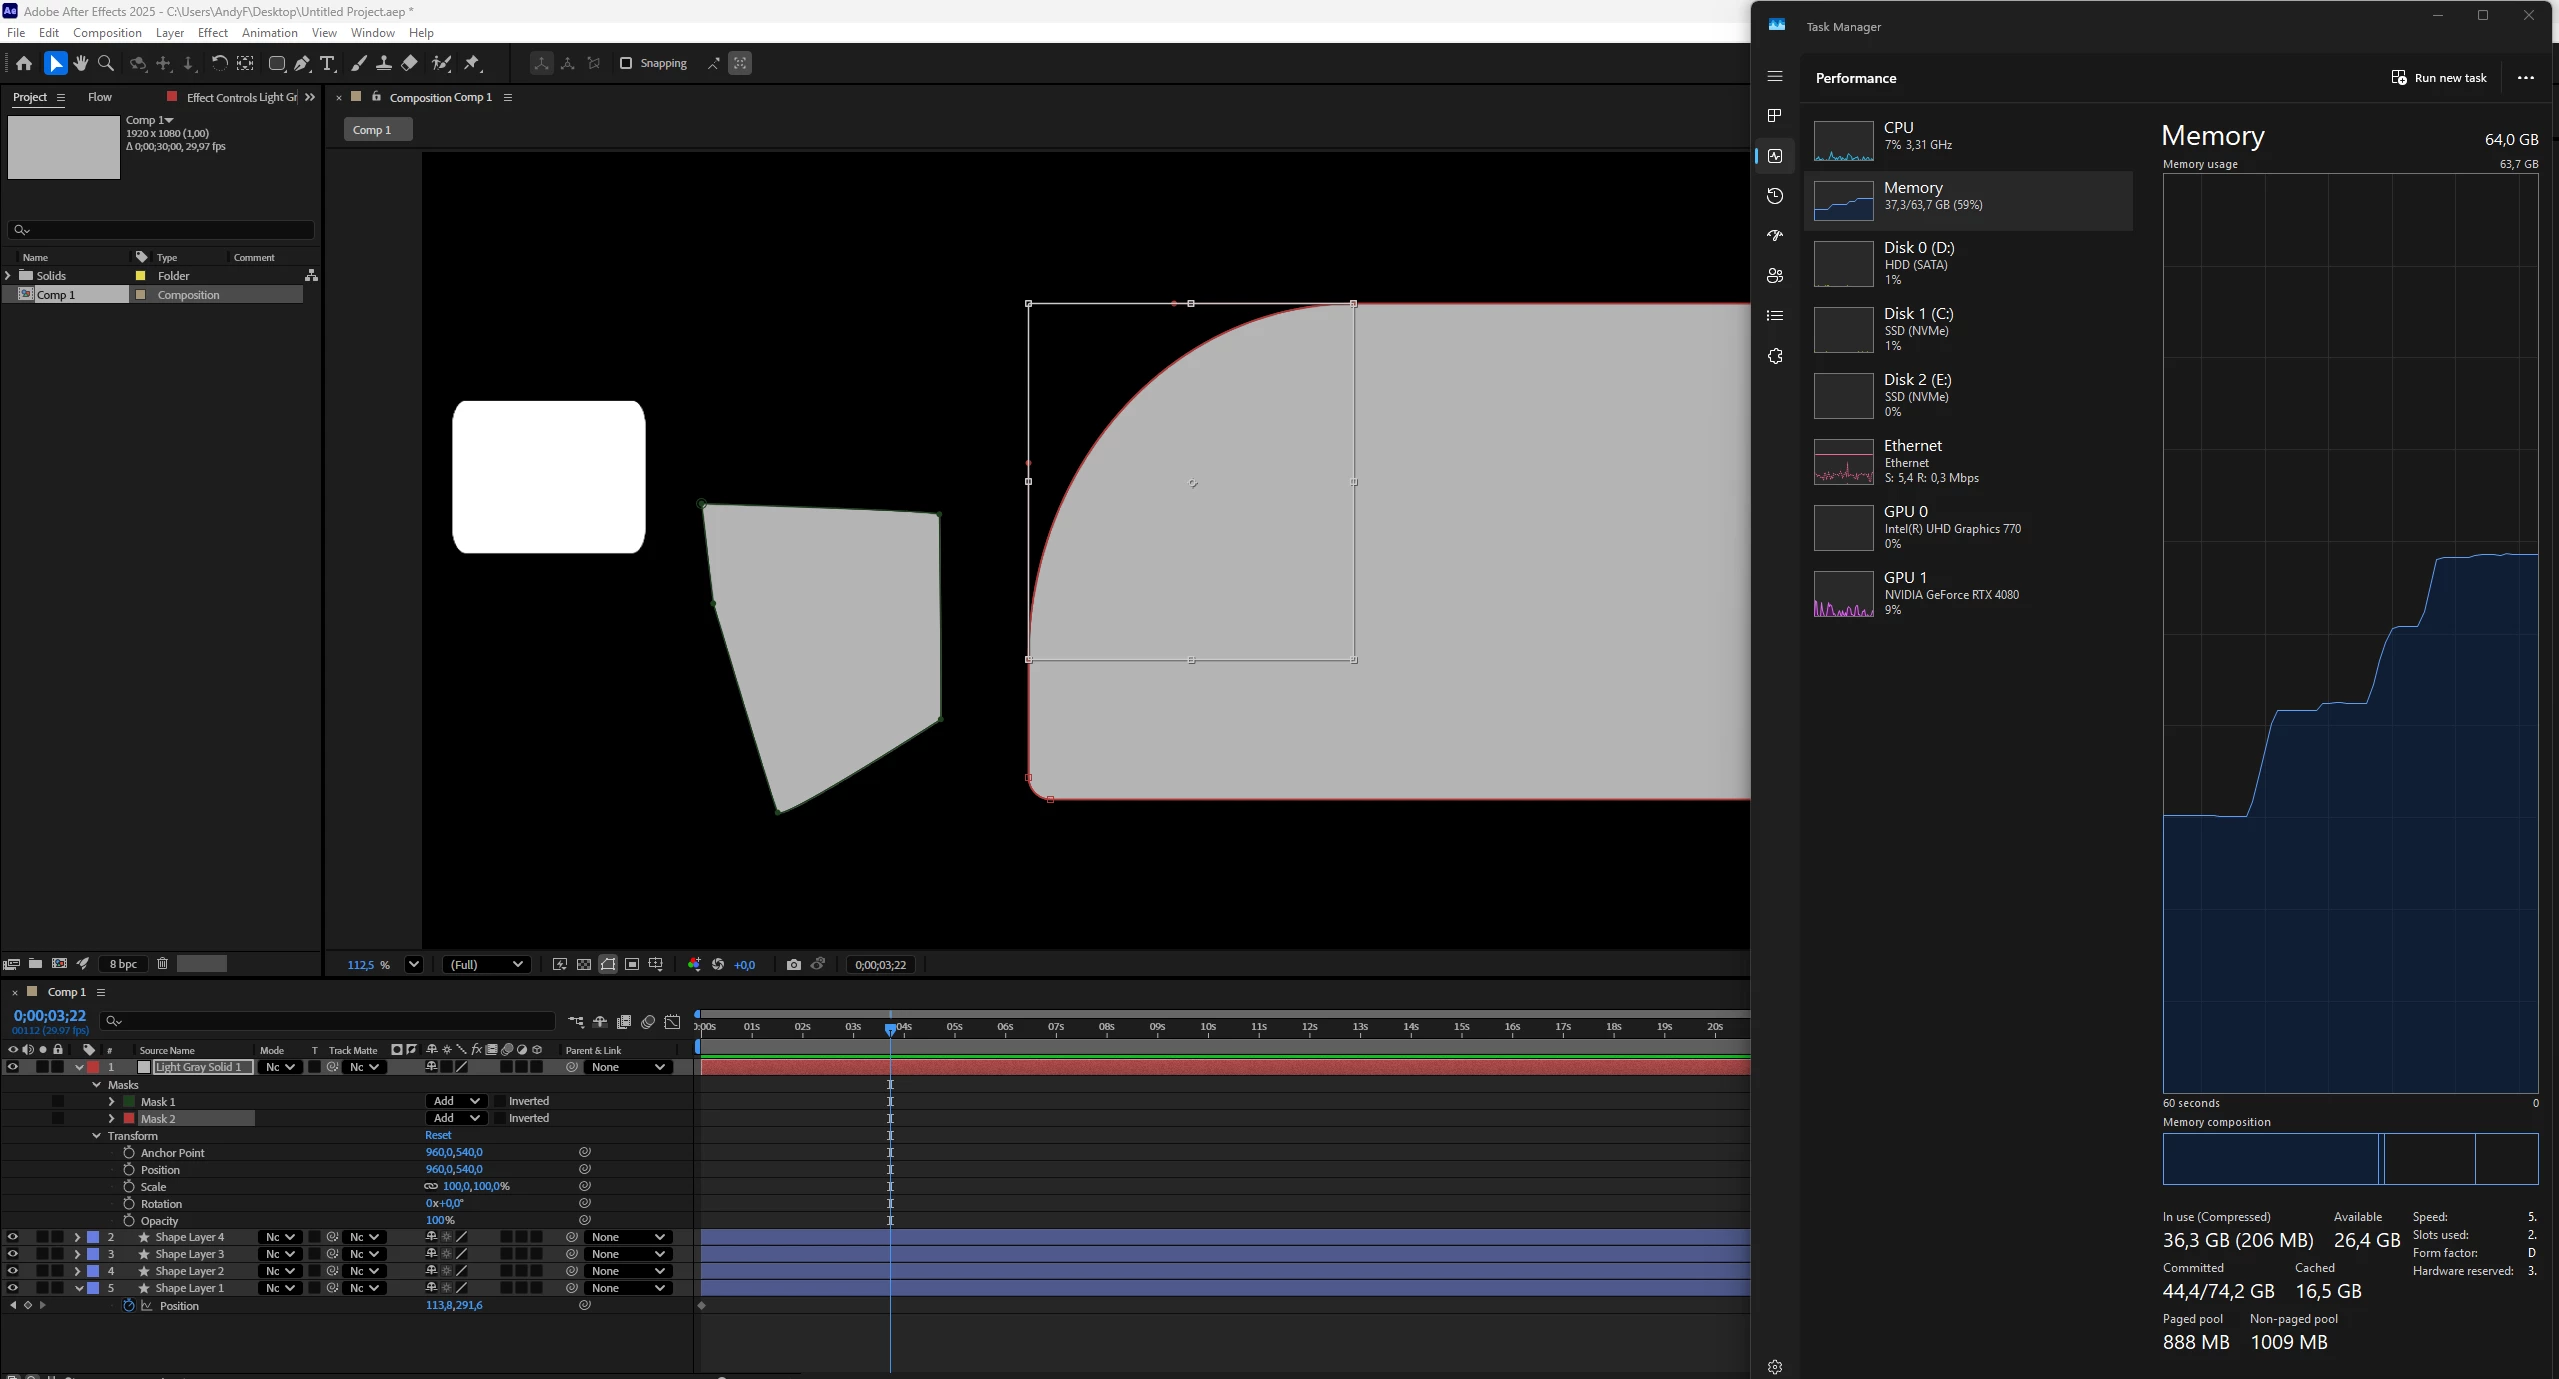Click the Reset Exposure aperture icon

(x=718, y=964)
